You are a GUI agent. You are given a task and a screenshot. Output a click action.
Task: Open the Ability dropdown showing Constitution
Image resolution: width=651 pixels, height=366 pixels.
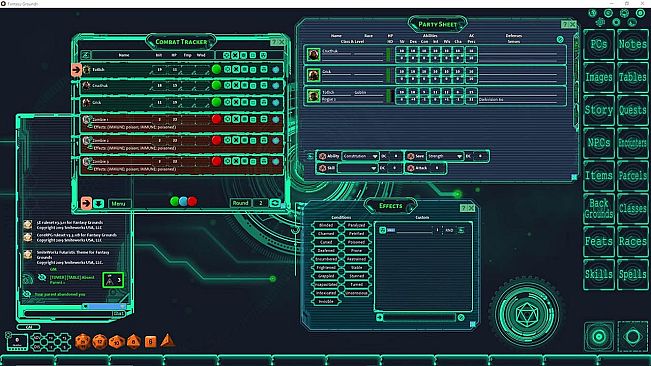click(x=360, y=156)
